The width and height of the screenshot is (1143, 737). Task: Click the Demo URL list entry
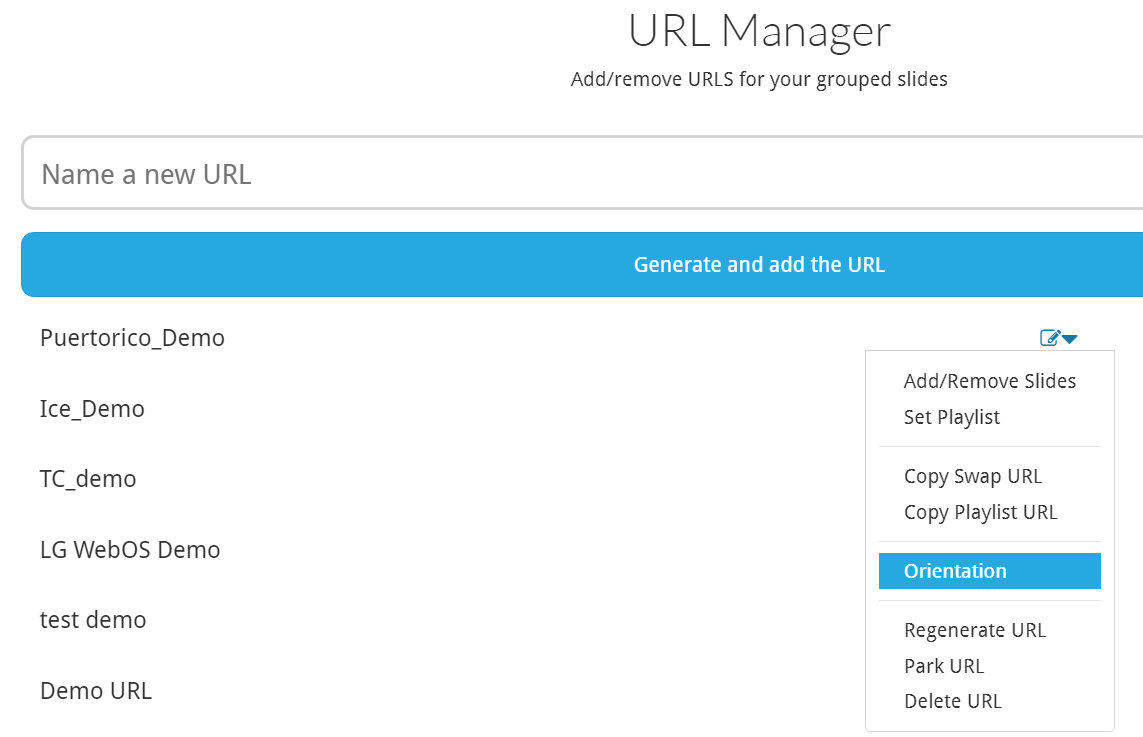click(96, 691)
